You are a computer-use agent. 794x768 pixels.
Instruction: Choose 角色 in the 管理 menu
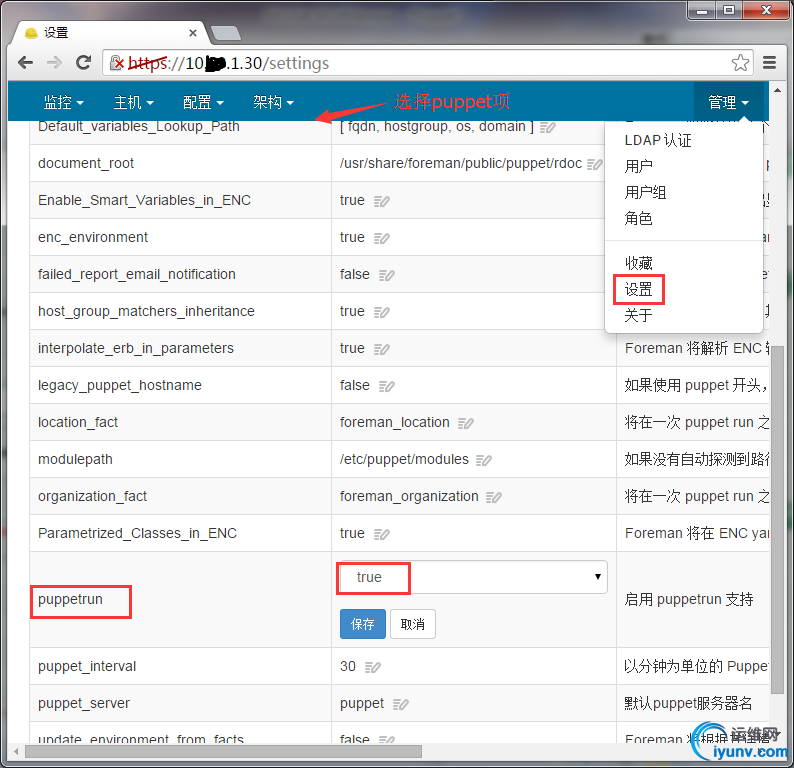coord(638,218)
